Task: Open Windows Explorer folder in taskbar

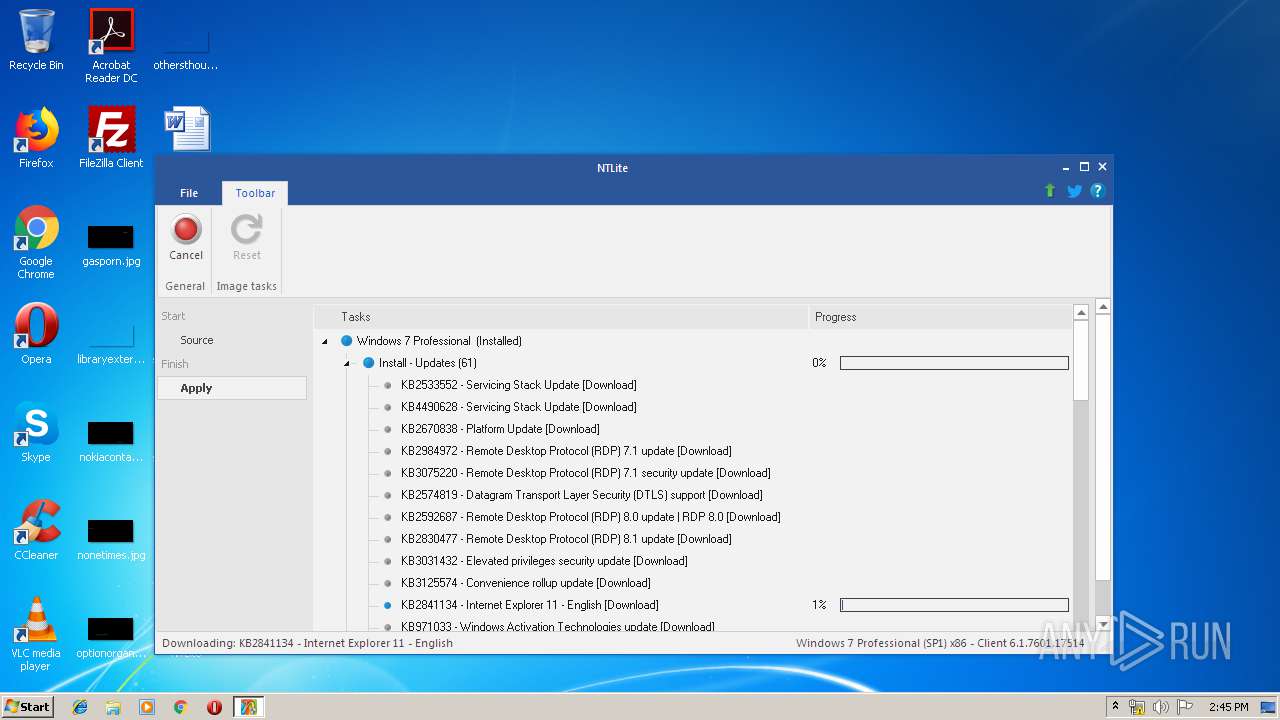Action: click(x=113, y=707)
